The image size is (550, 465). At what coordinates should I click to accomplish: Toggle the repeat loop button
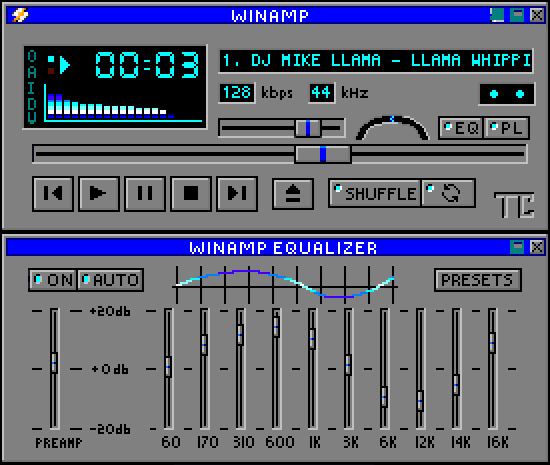(449, 193)
